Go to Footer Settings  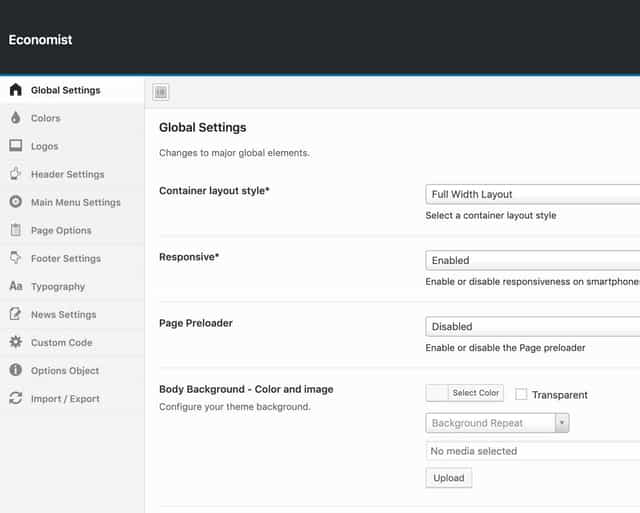(72, 258)
